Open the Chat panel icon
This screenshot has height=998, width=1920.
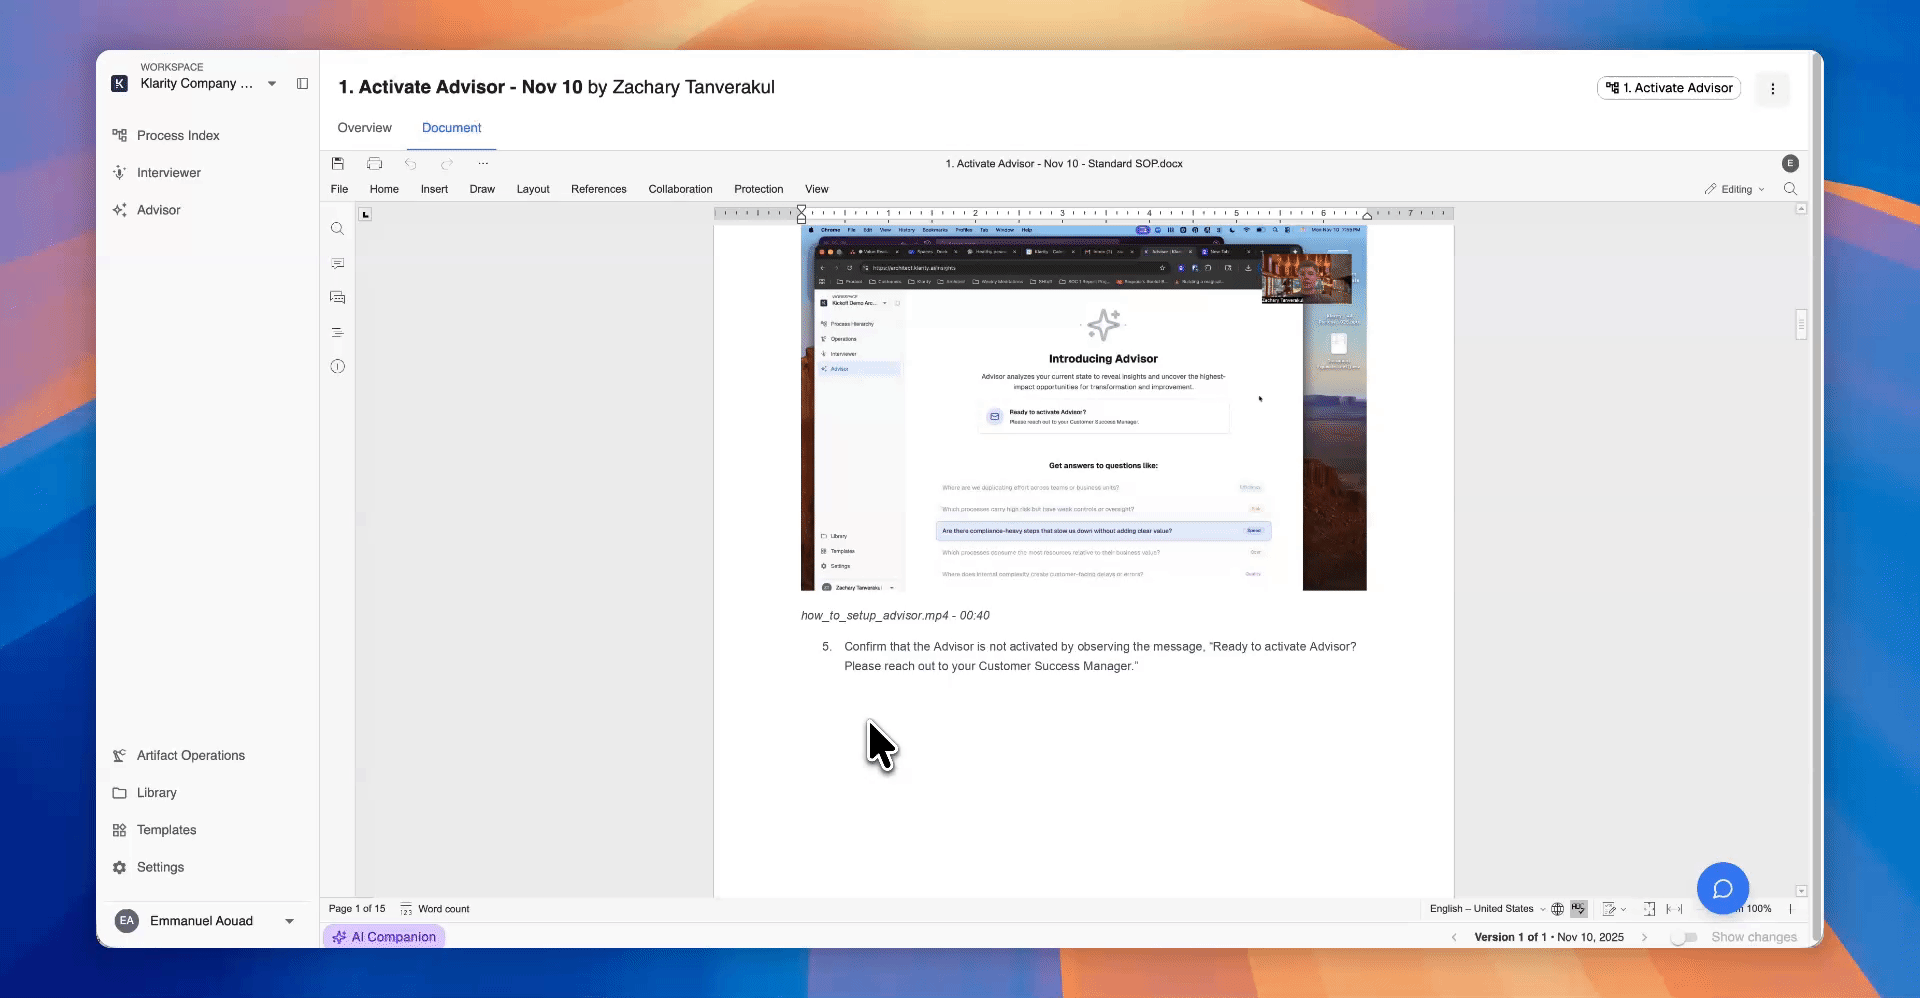point(338,297)
